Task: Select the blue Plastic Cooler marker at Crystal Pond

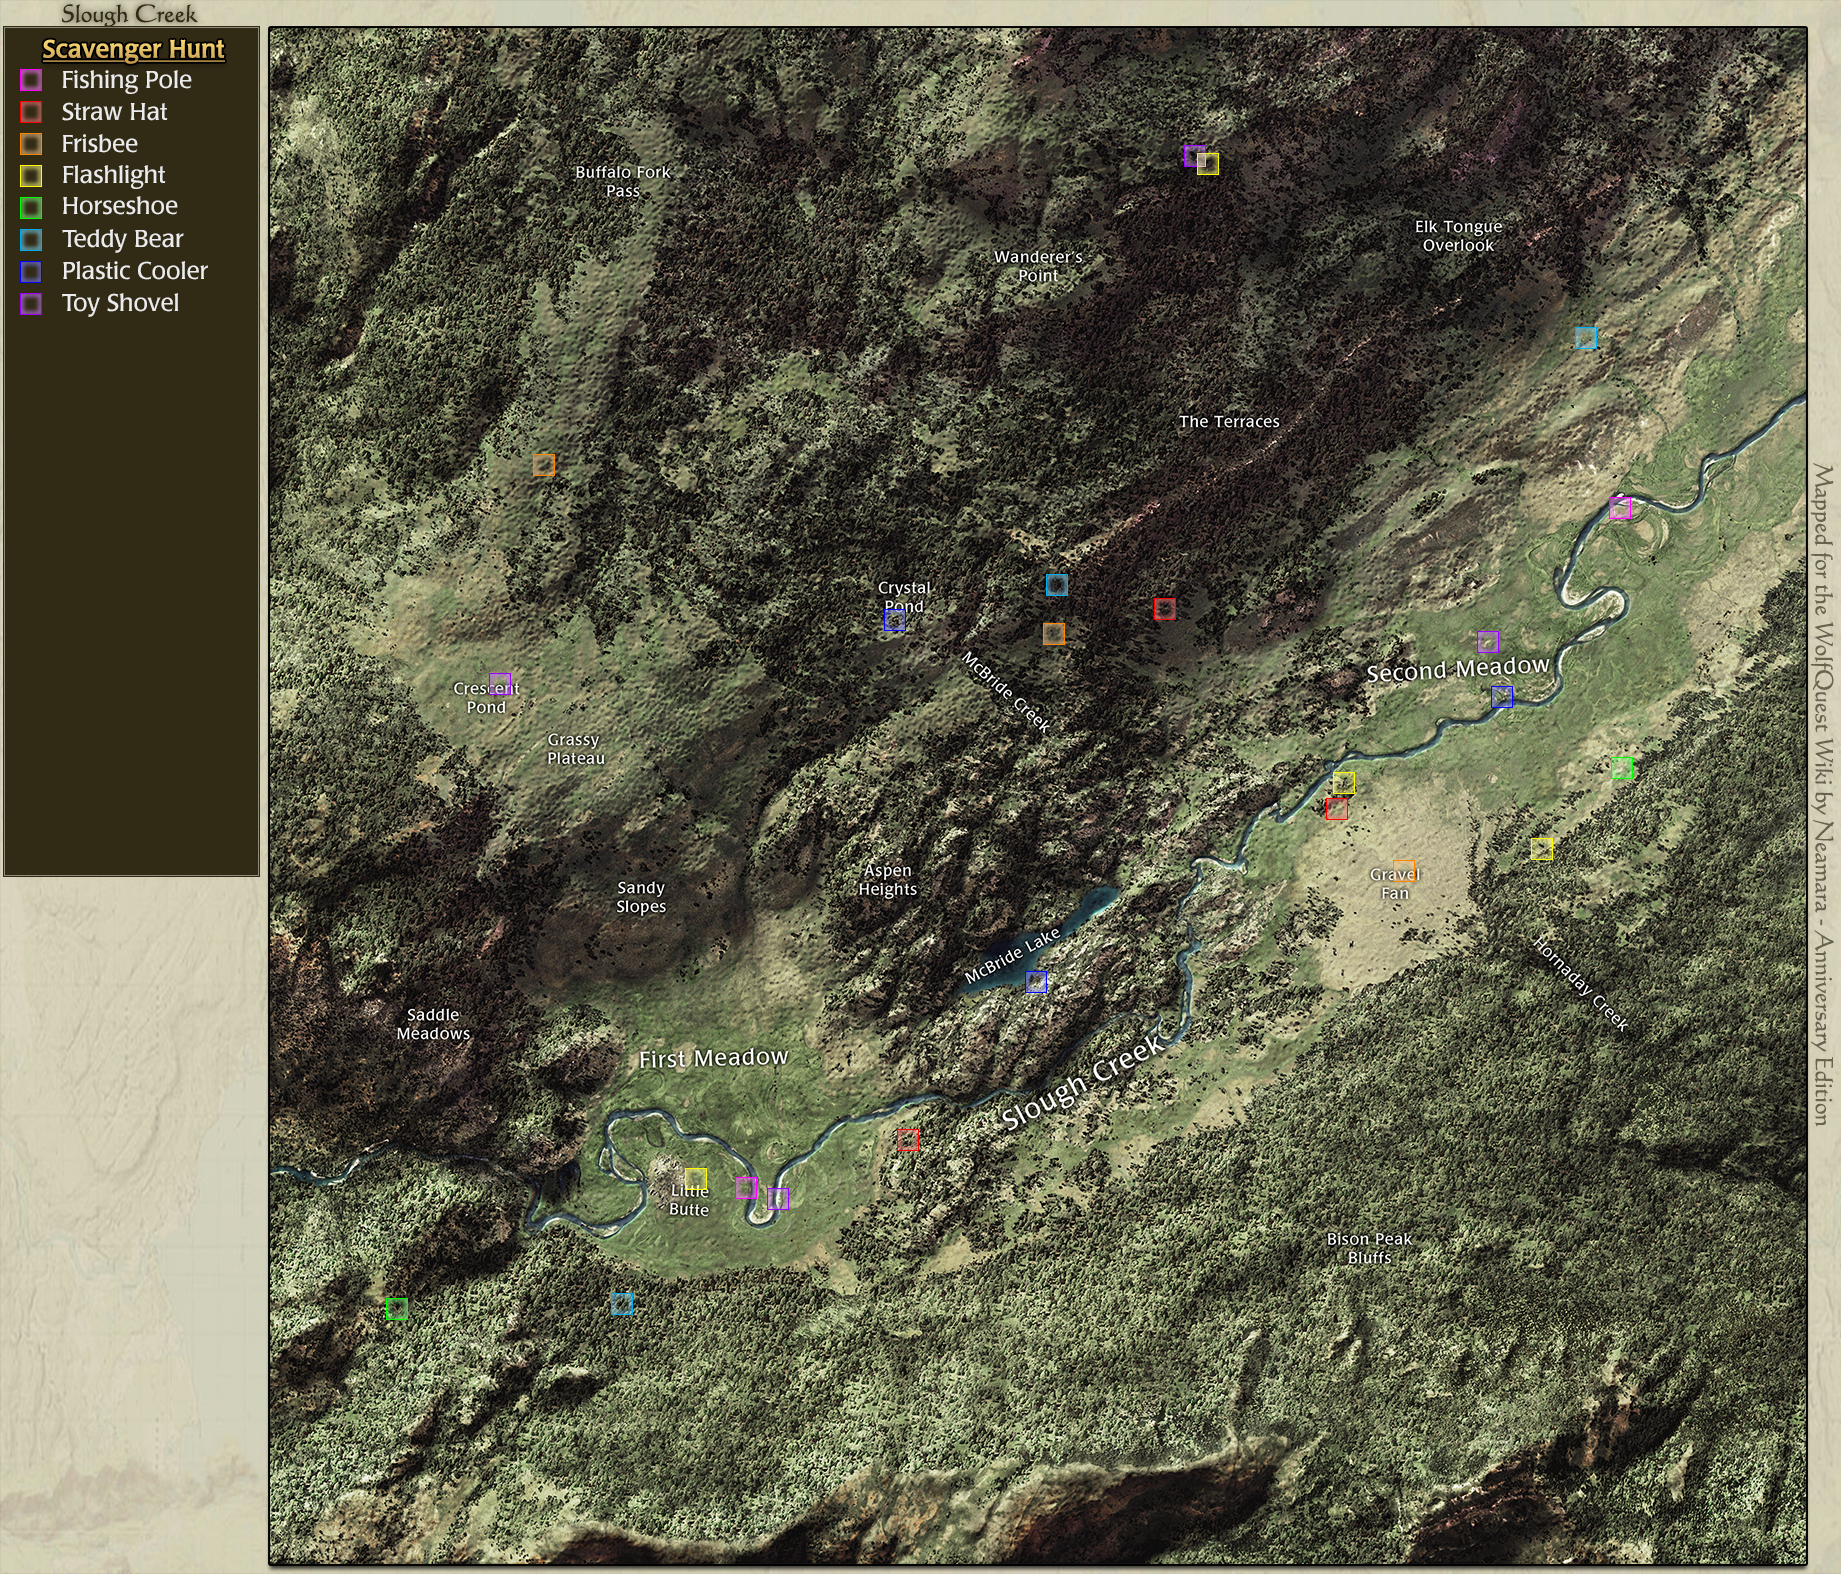Action: 895,621
